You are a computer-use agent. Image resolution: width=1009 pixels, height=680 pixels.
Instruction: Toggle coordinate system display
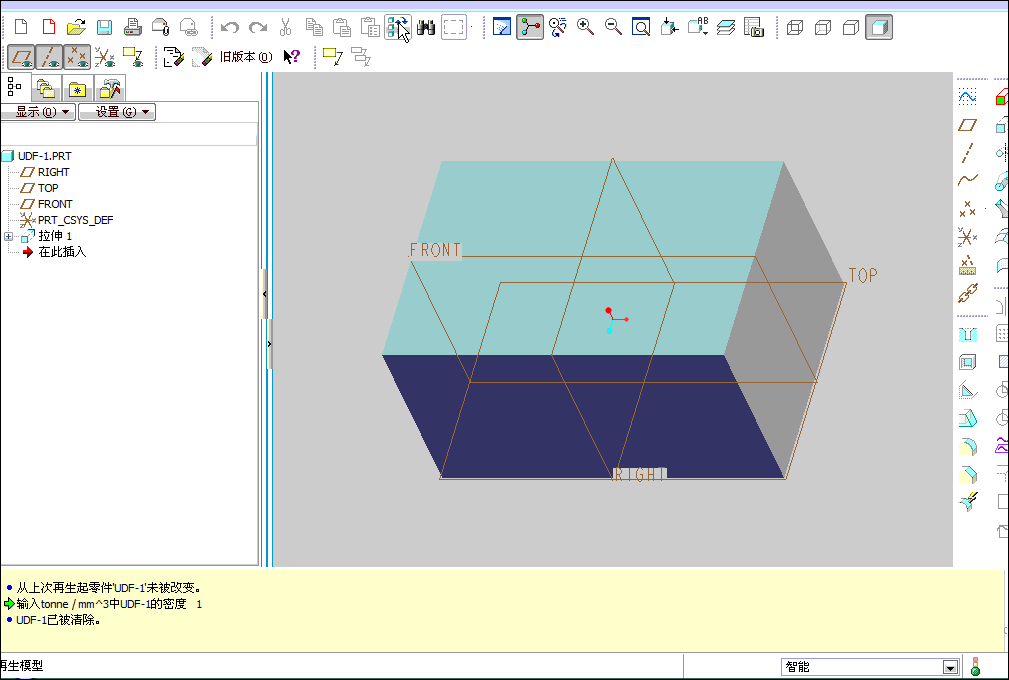tap(105, 57)
